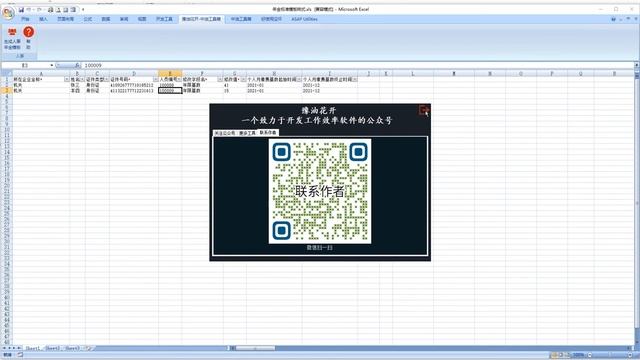The height and width of the screenshot is (360, 640).
Task: Click the fx insert function button
Action: (77, 65)
